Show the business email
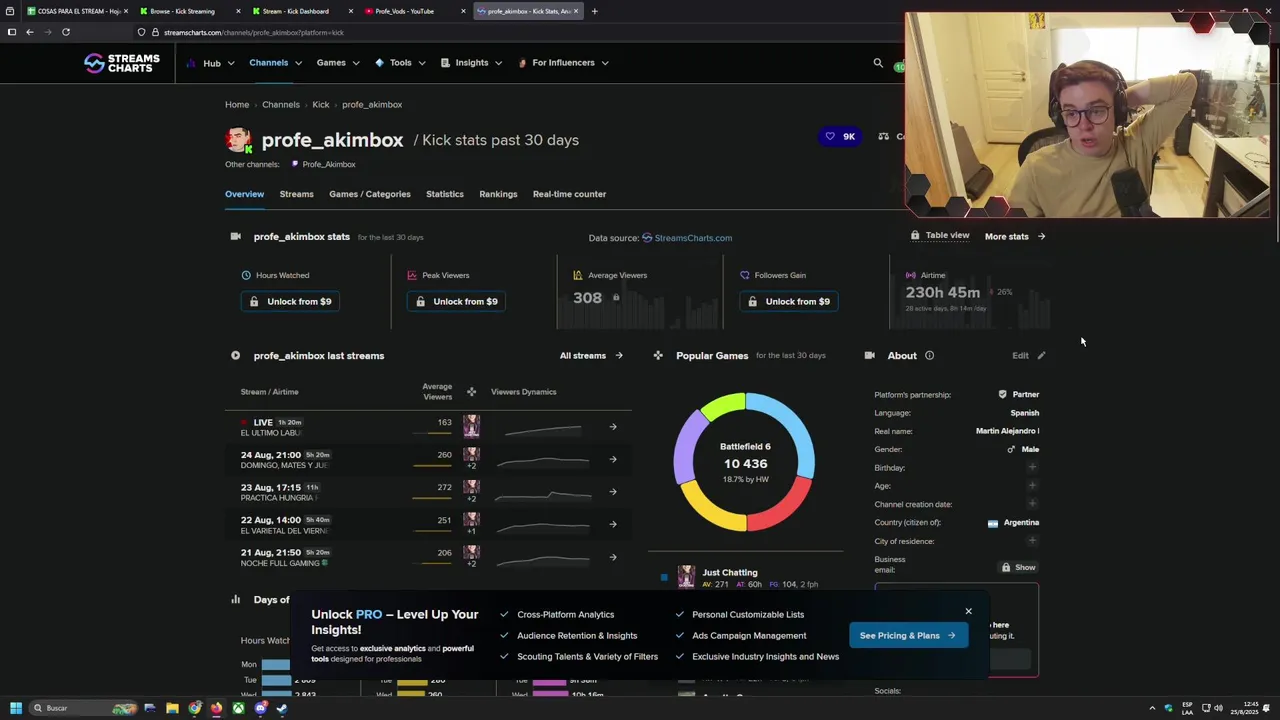Image resolution: width=1280 pixels, height=720 pixels. [1019, 567]
